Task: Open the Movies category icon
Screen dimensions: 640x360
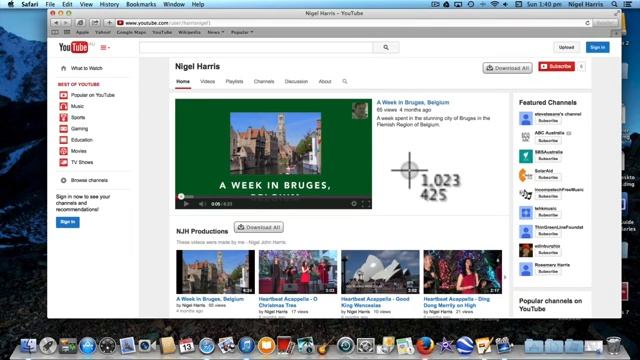Action: (63, 151)
